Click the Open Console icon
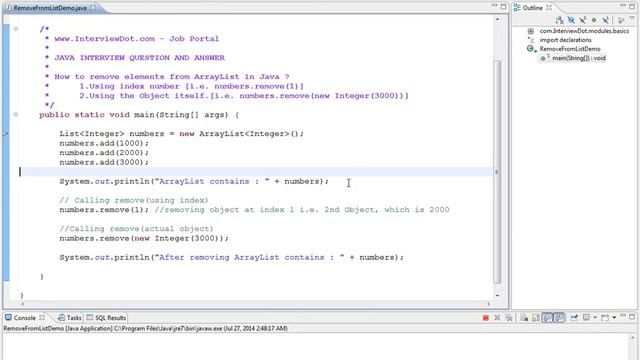The image size is (640, 360). tap(605, 318)
